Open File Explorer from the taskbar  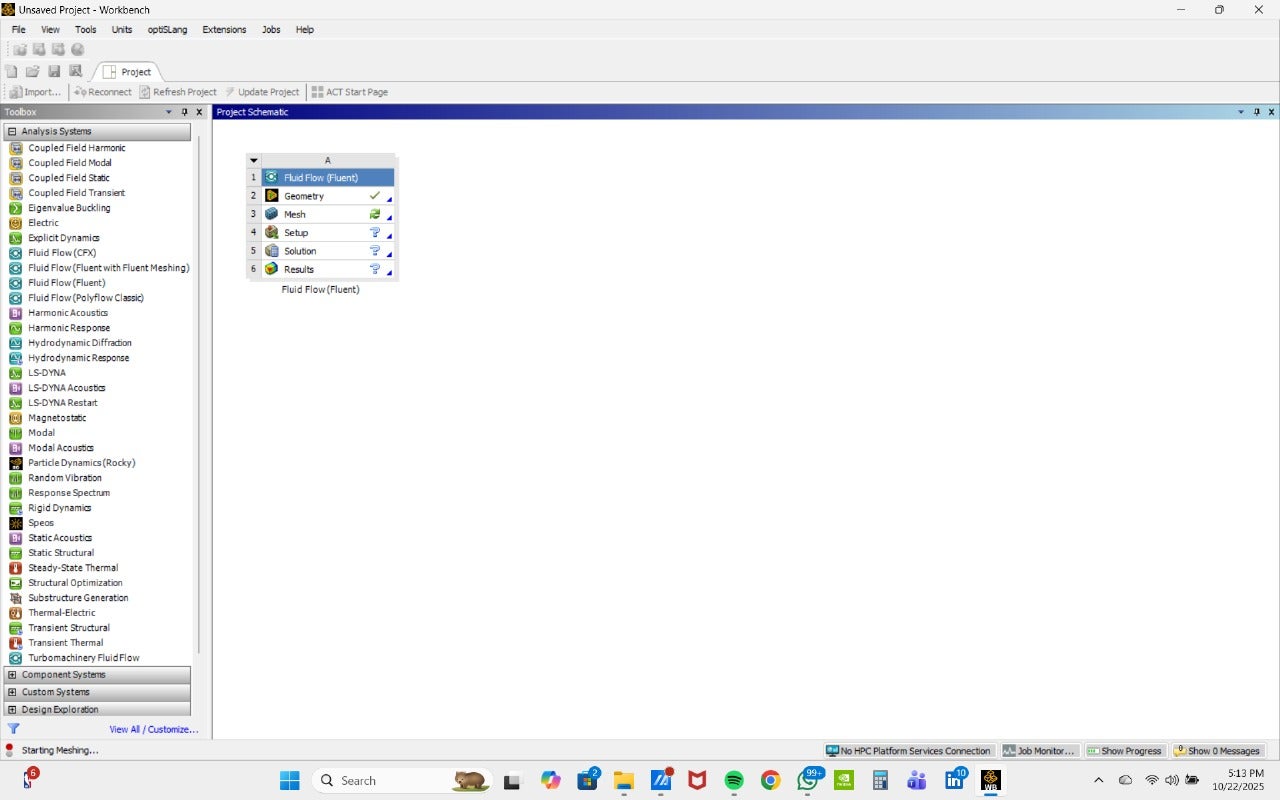click(624, 780)
